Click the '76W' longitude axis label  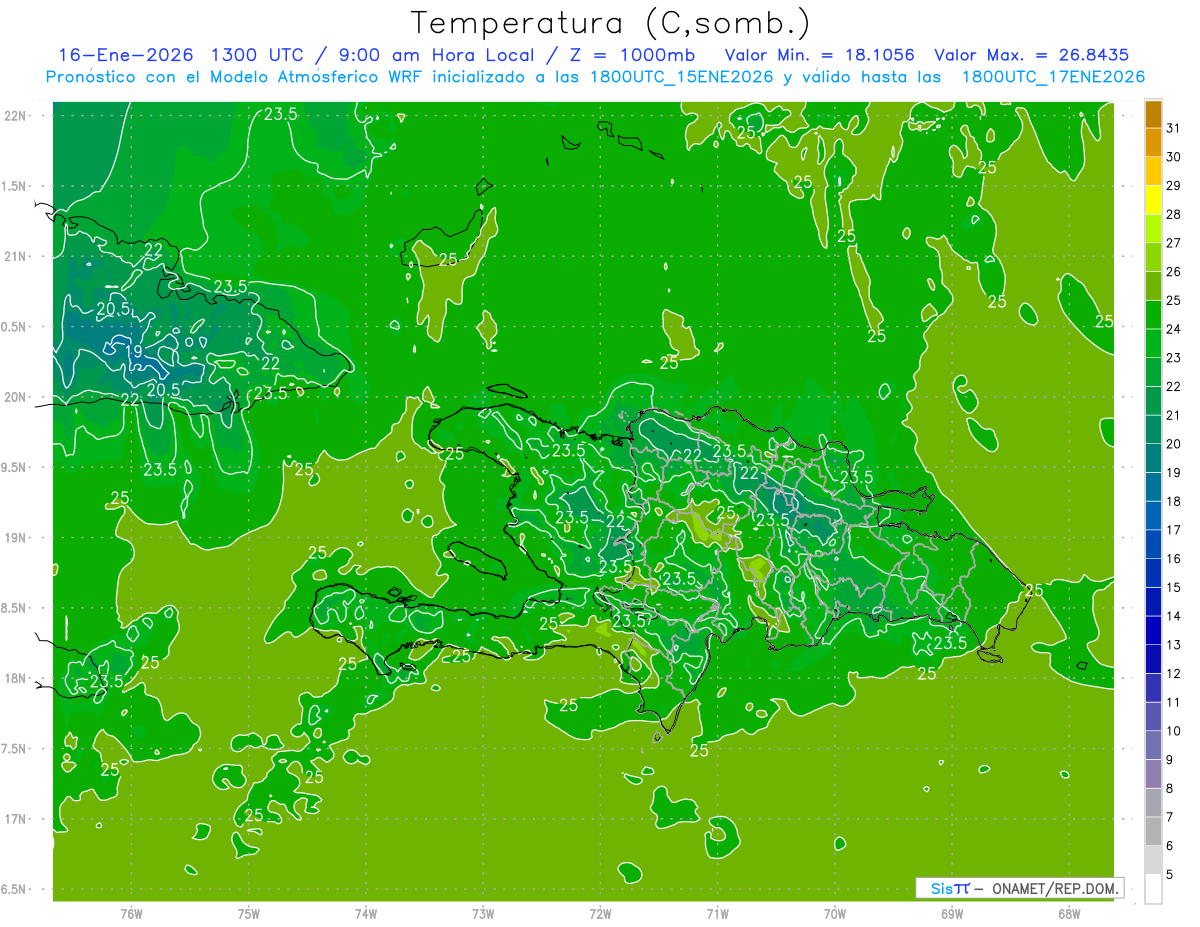tap(131, 913)
